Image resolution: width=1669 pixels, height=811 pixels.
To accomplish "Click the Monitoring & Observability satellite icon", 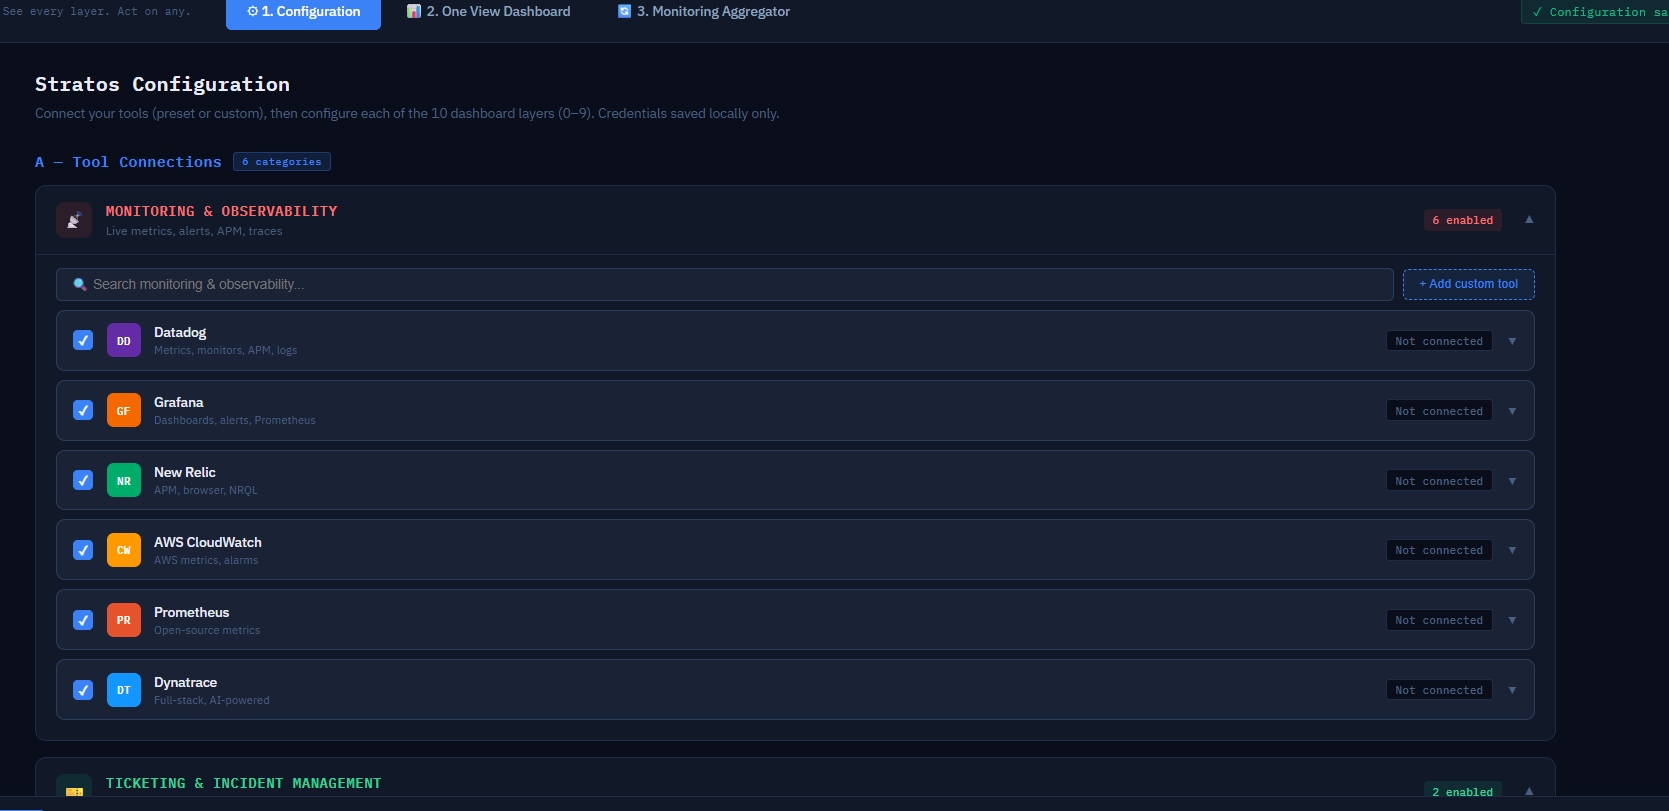I will 74,220.
